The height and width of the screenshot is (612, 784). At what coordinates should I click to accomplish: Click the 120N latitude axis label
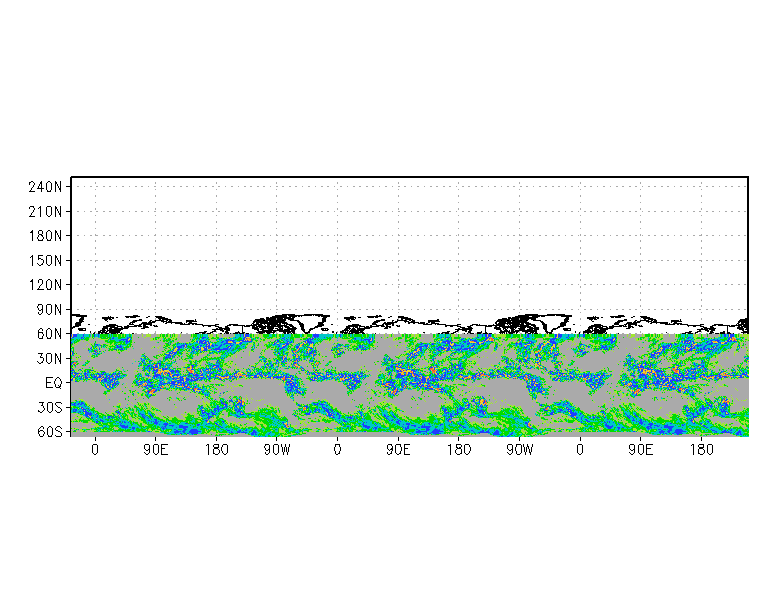point(46,285)
